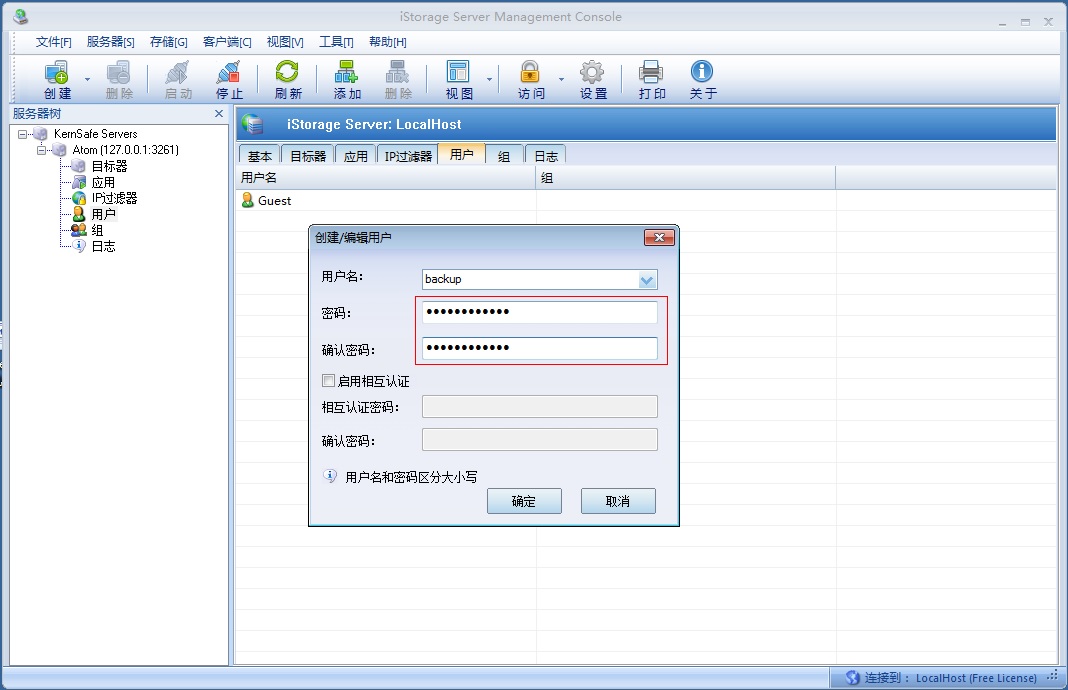Select 应用 in the server tree
Screen dimensions: 1068x690
(103, 183)
